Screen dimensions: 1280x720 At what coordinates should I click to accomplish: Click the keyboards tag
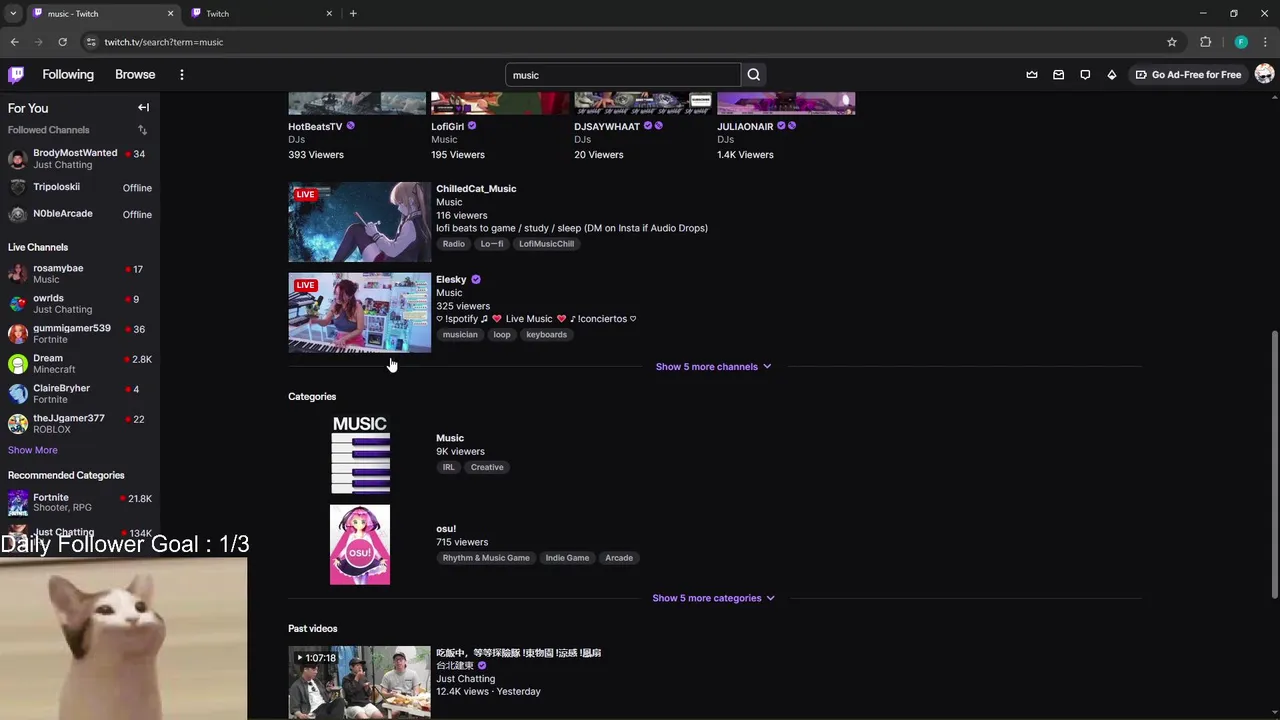click(x=546, y=335)
